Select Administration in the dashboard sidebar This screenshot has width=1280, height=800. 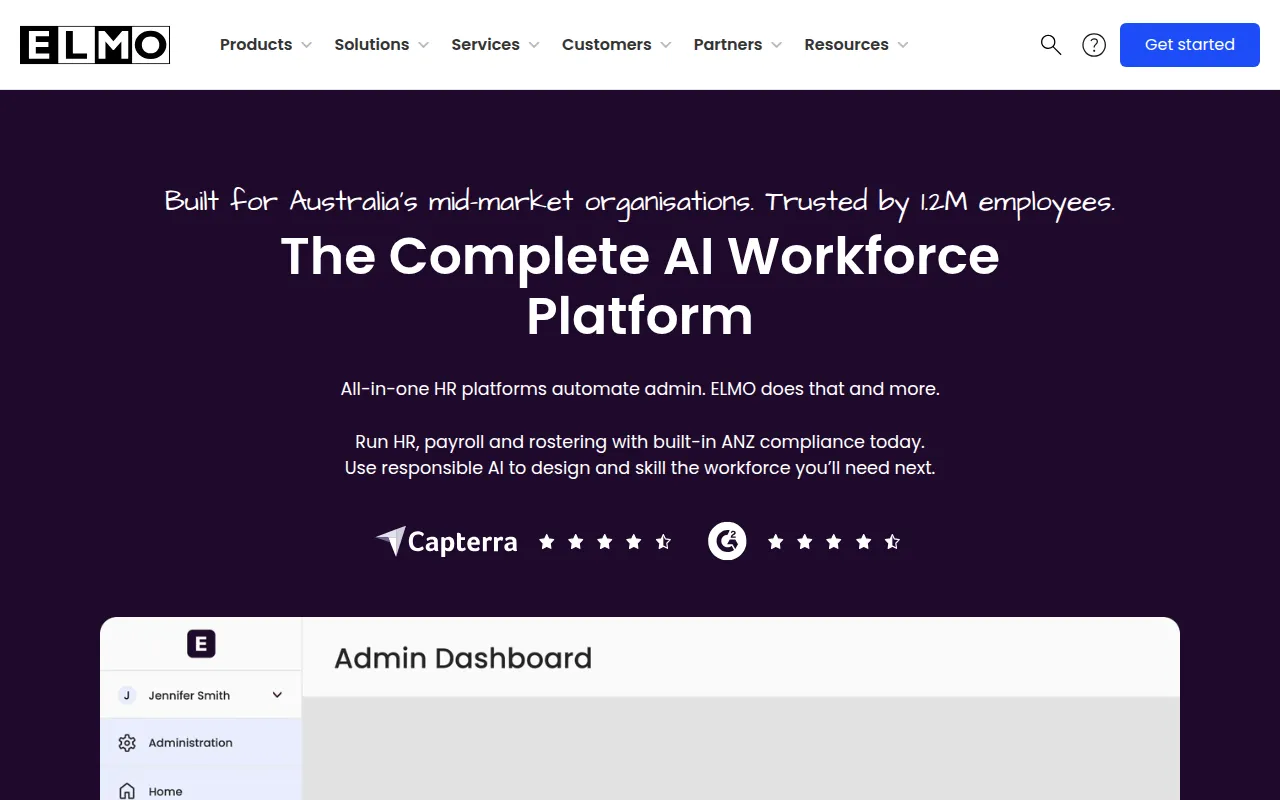(201, 743)
